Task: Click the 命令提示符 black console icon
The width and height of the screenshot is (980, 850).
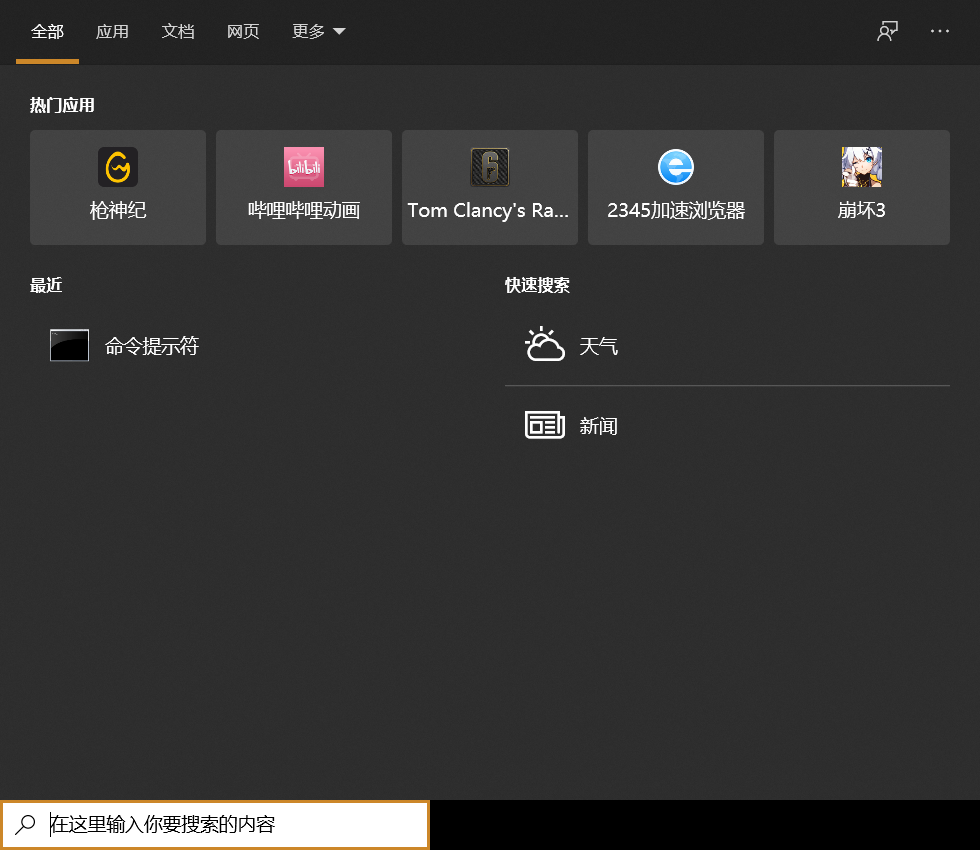Action: 69,345
